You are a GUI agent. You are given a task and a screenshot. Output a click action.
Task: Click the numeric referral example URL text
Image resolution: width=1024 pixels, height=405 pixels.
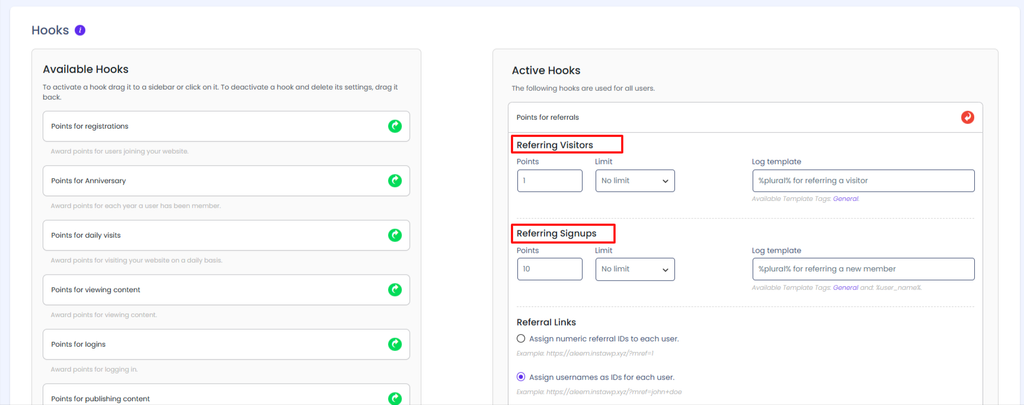pos(585,353)
